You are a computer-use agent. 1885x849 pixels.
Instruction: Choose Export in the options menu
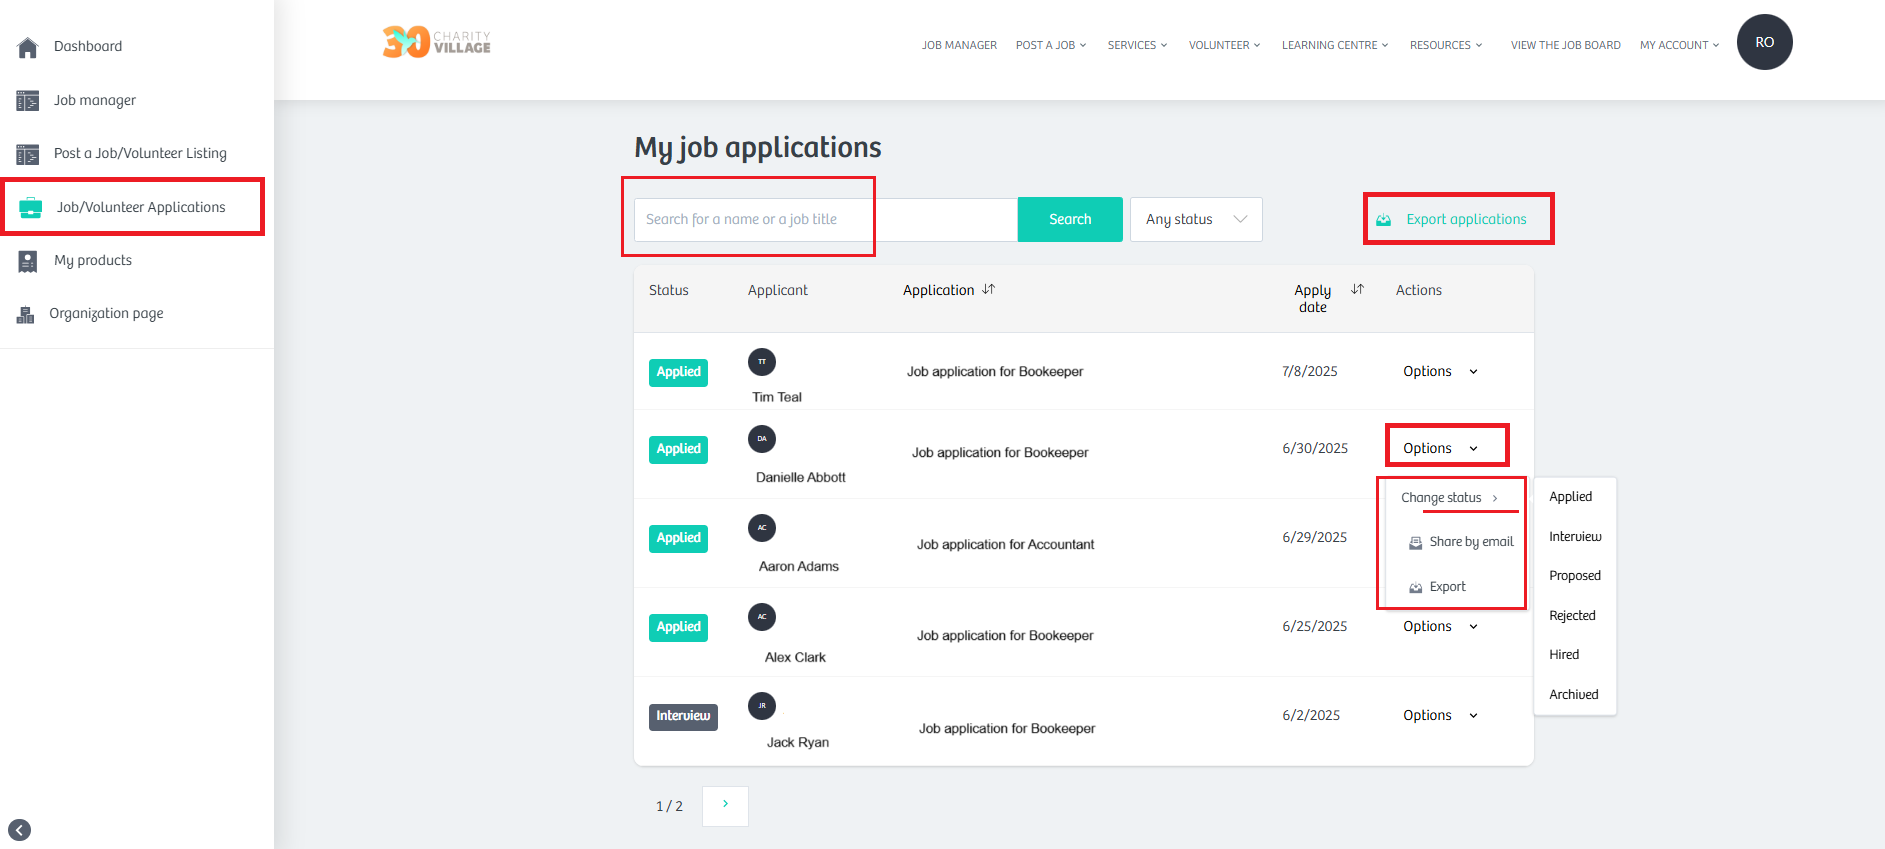(x=1437, y=587)
